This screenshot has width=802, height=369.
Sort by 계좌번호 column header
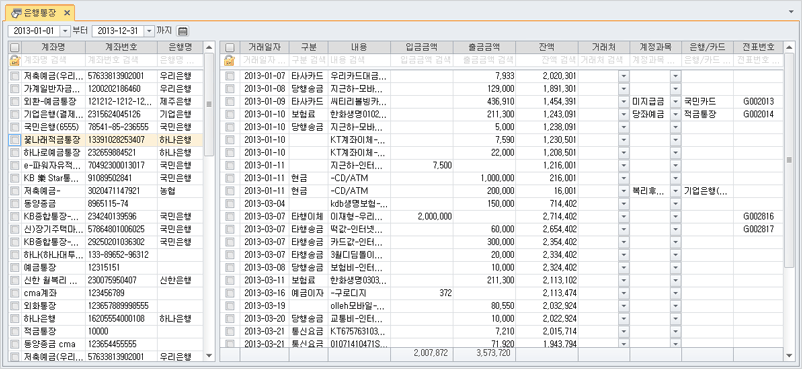pos(121,47)
